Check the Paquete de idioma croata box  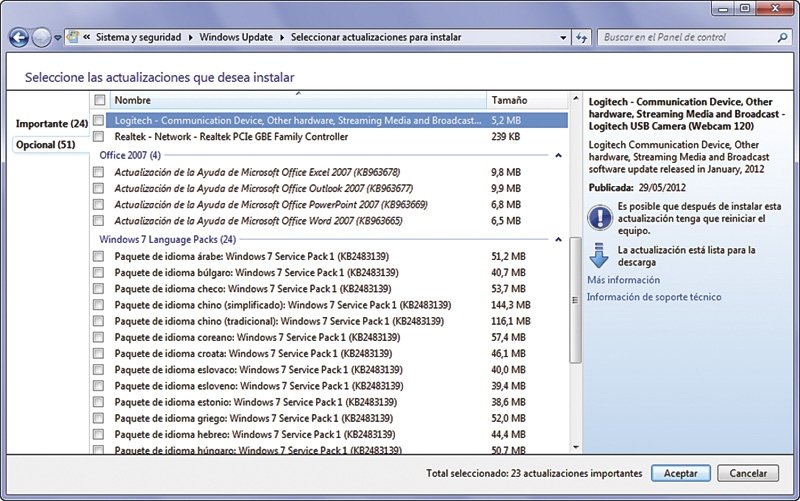point(98,353)
